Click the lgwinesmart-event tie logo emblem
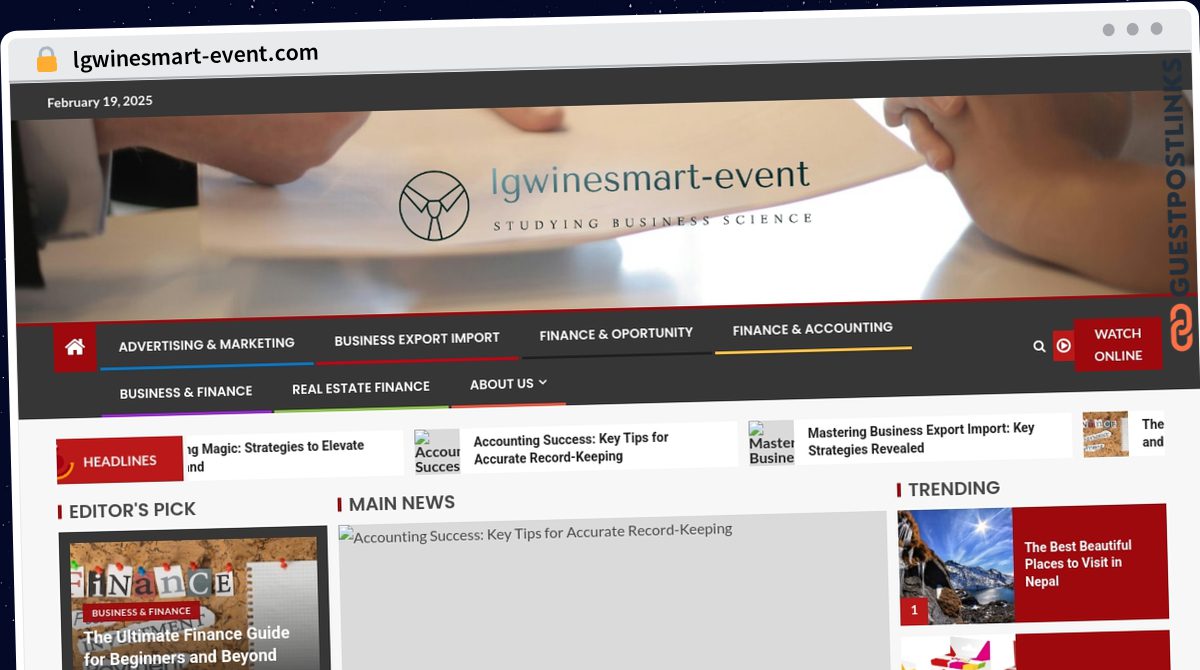Image resolution: width=1200 pixels, height=670 pixels. (x=434, y=205)
